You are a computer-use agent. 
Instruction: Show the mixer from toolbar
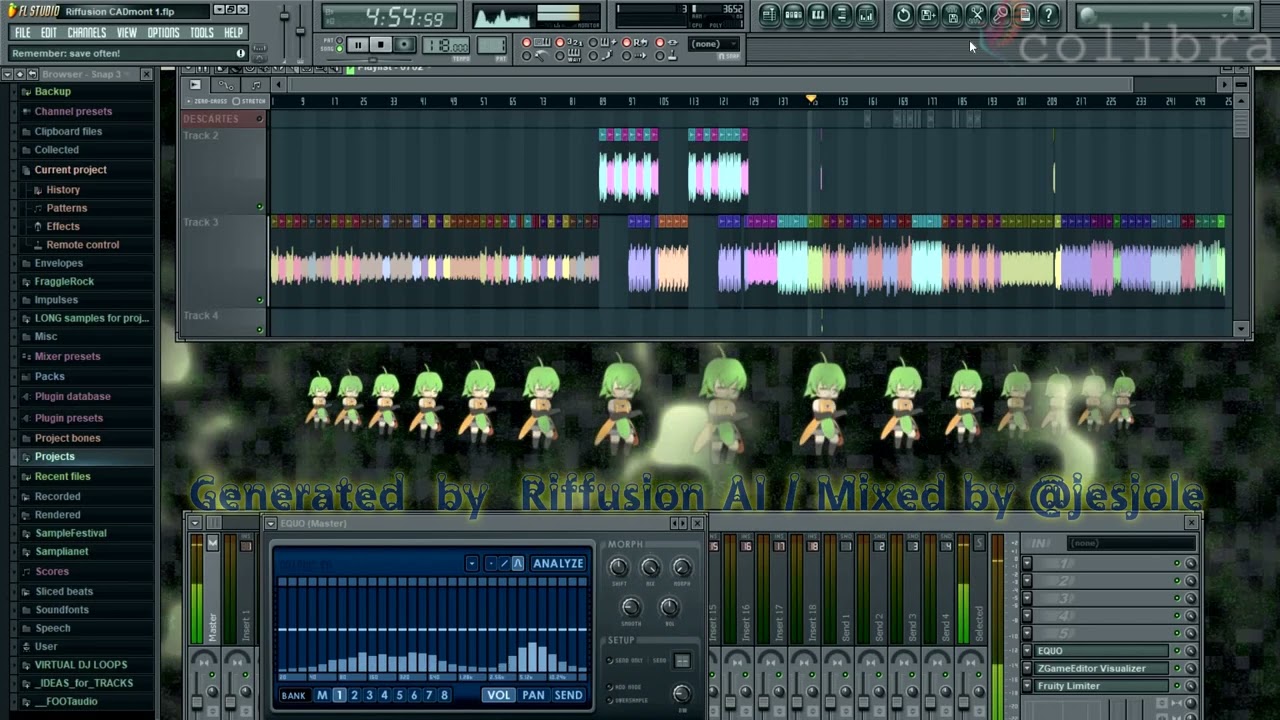tap(866, 14)
